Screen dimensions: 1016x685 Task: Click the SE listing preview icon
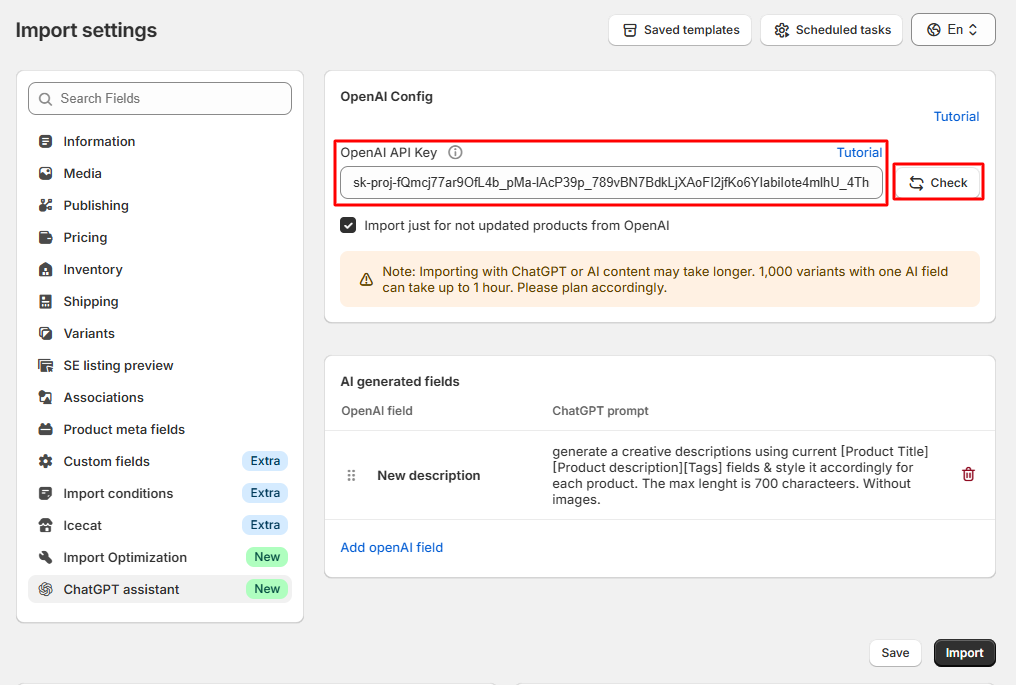click(45, 366)
